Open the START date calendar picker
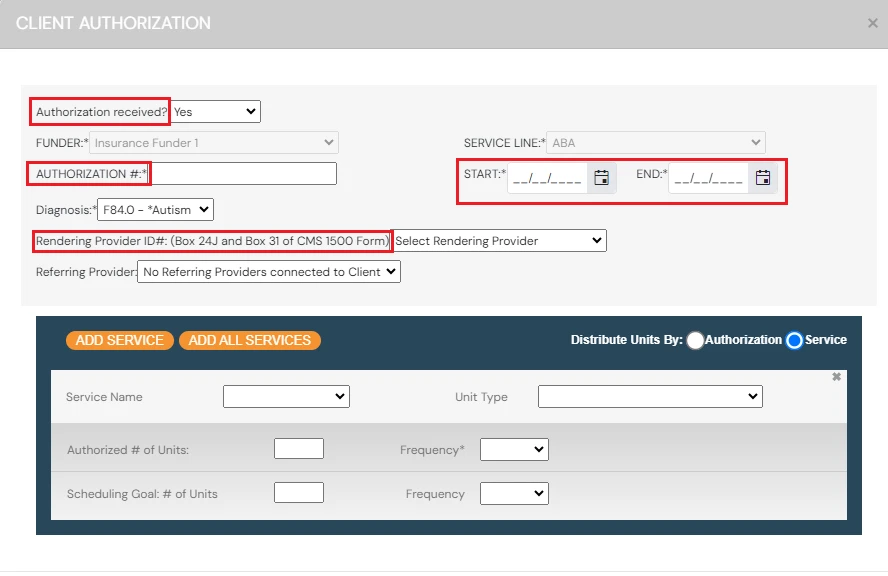Screen dimensions: 888x576 [x=600, y=178]
